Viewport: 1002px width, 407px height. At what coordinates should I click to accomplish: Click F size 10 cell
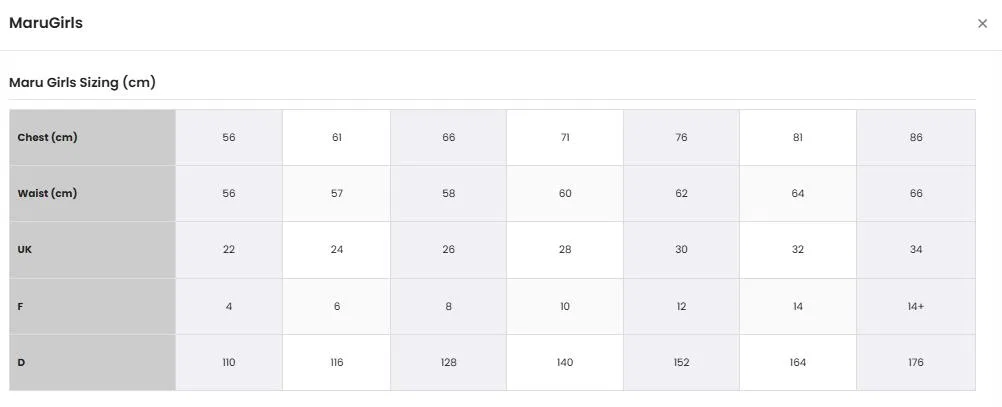point(565,306)
